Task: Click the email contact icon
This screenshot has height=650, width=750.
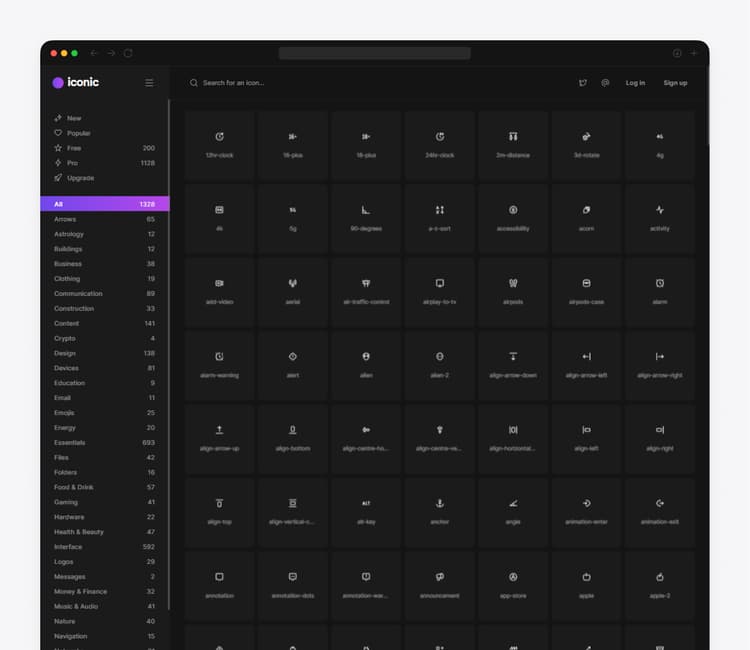Action: click(605, 83)
